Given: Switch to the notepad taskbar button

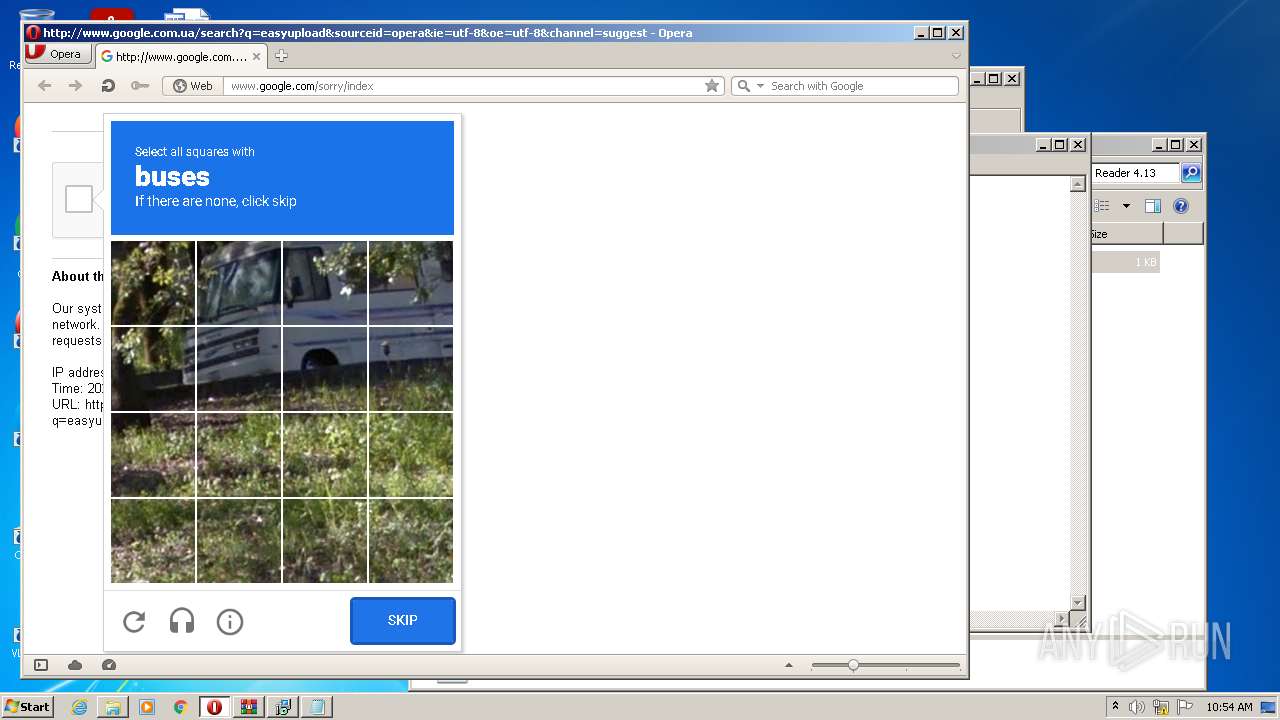Looking at the screenshot, I should tap(317, 707).
